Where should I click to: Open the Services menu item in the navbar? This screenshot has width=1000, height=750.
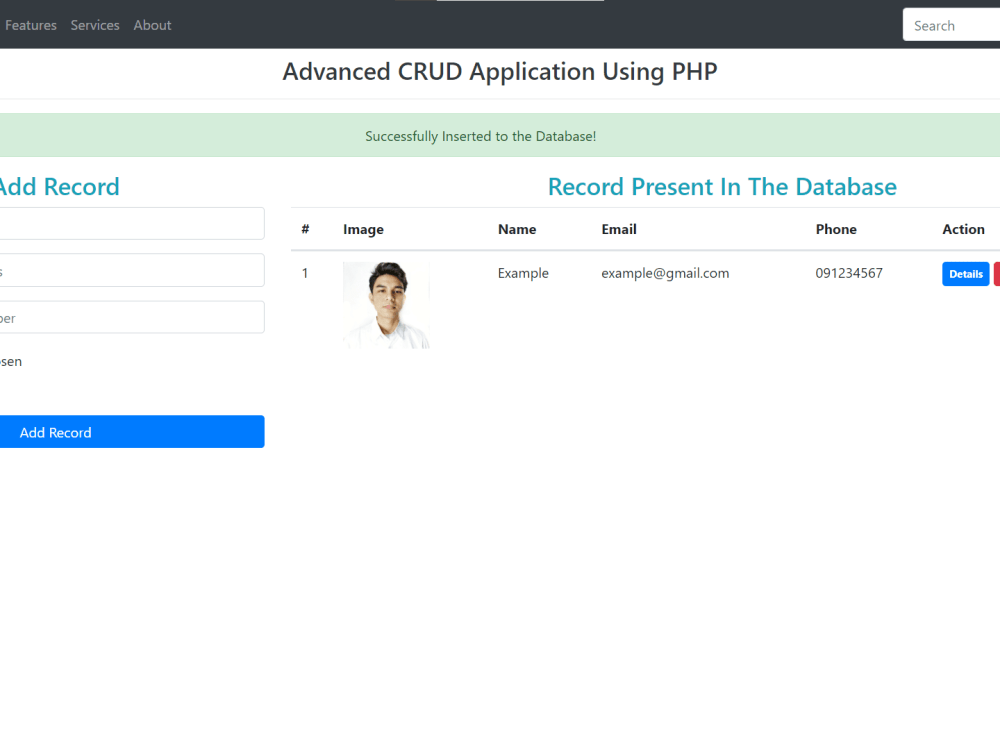(x=95, y=24)
